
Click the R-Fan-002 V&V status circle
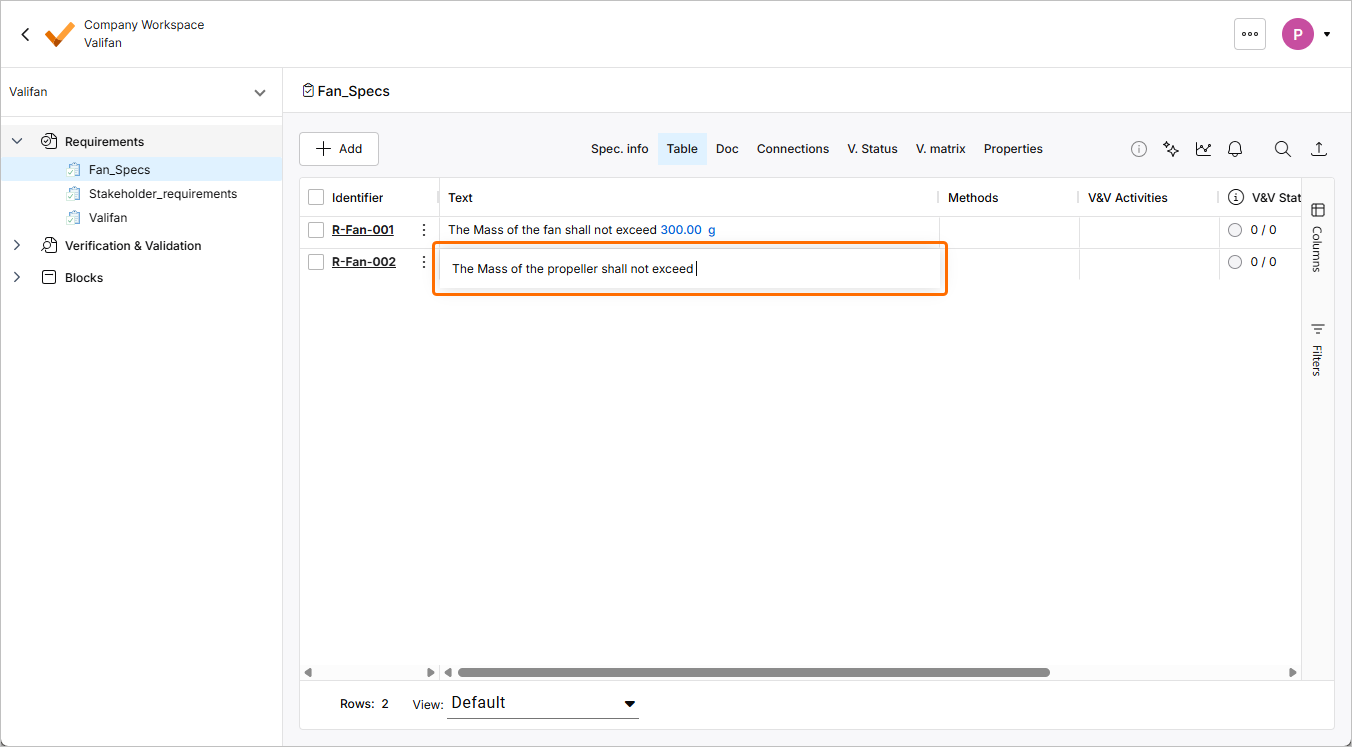1235,262
